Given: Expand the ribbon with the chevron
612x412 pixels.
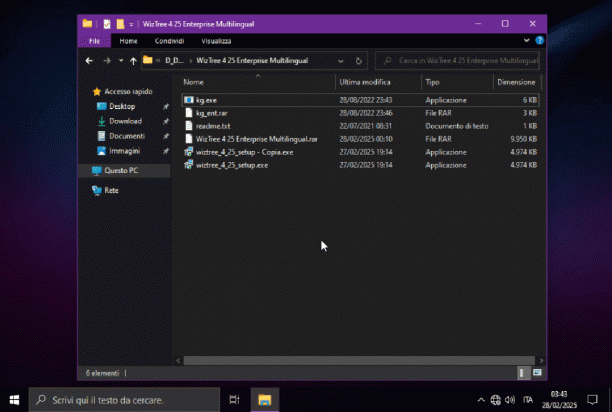Looking at the screenshot, I should 527,40.
